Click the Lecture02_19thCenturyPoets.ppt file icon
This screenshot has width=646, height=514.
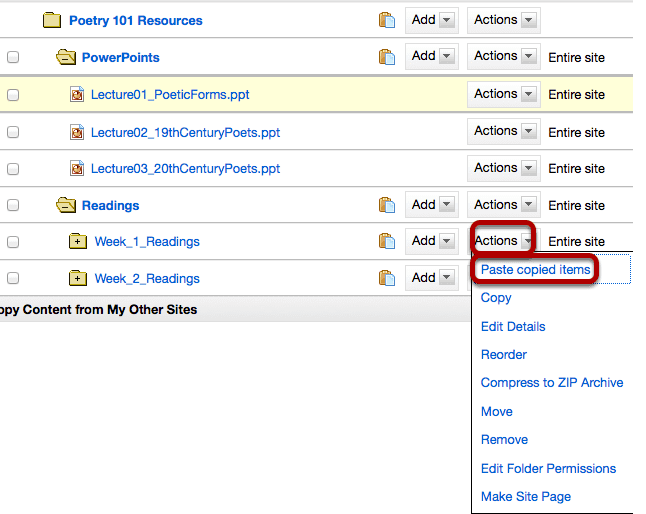(x=77, y=132)
